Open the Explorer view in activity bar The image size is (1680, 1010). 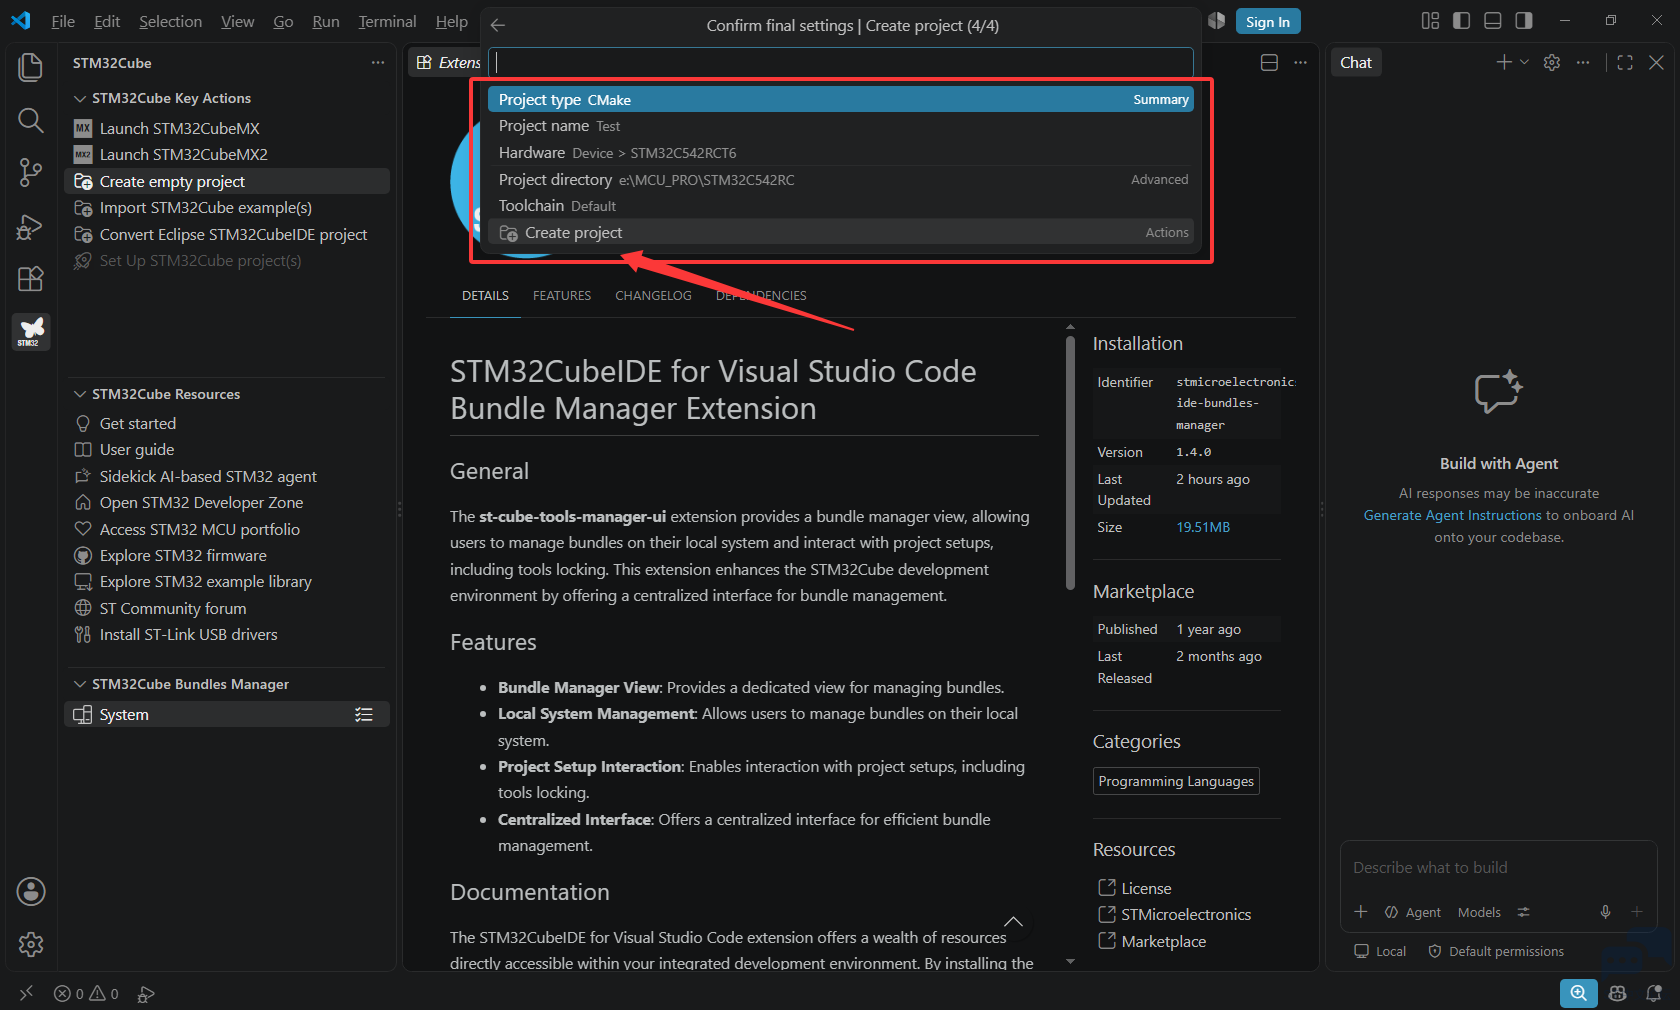[30, 67]
